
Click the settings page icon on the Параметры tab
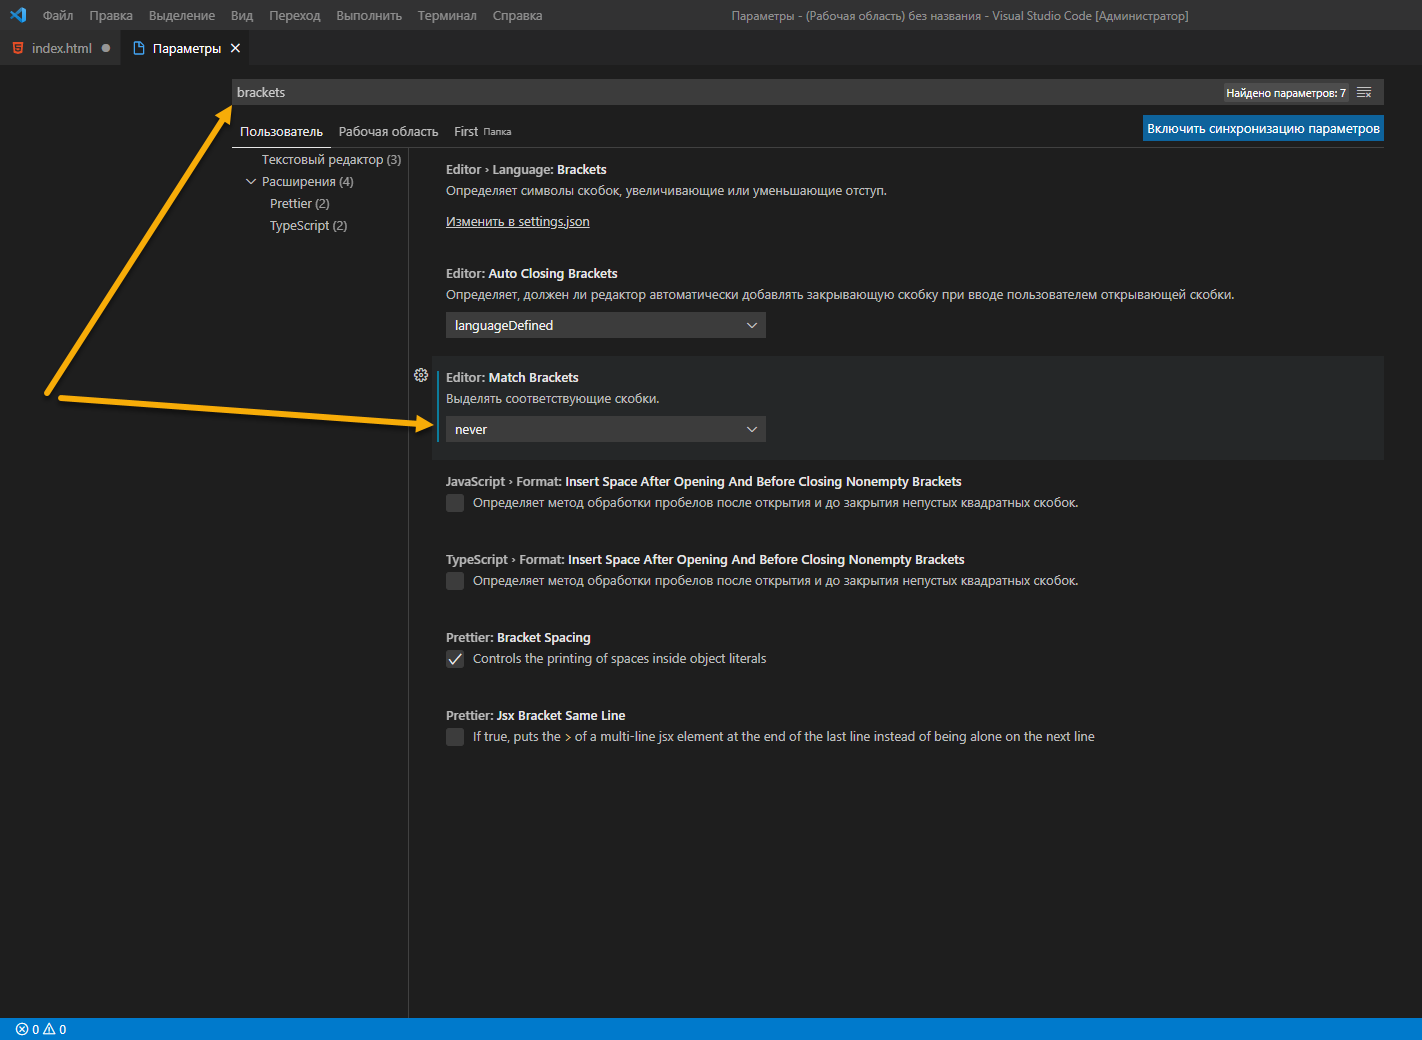point(139,48)
